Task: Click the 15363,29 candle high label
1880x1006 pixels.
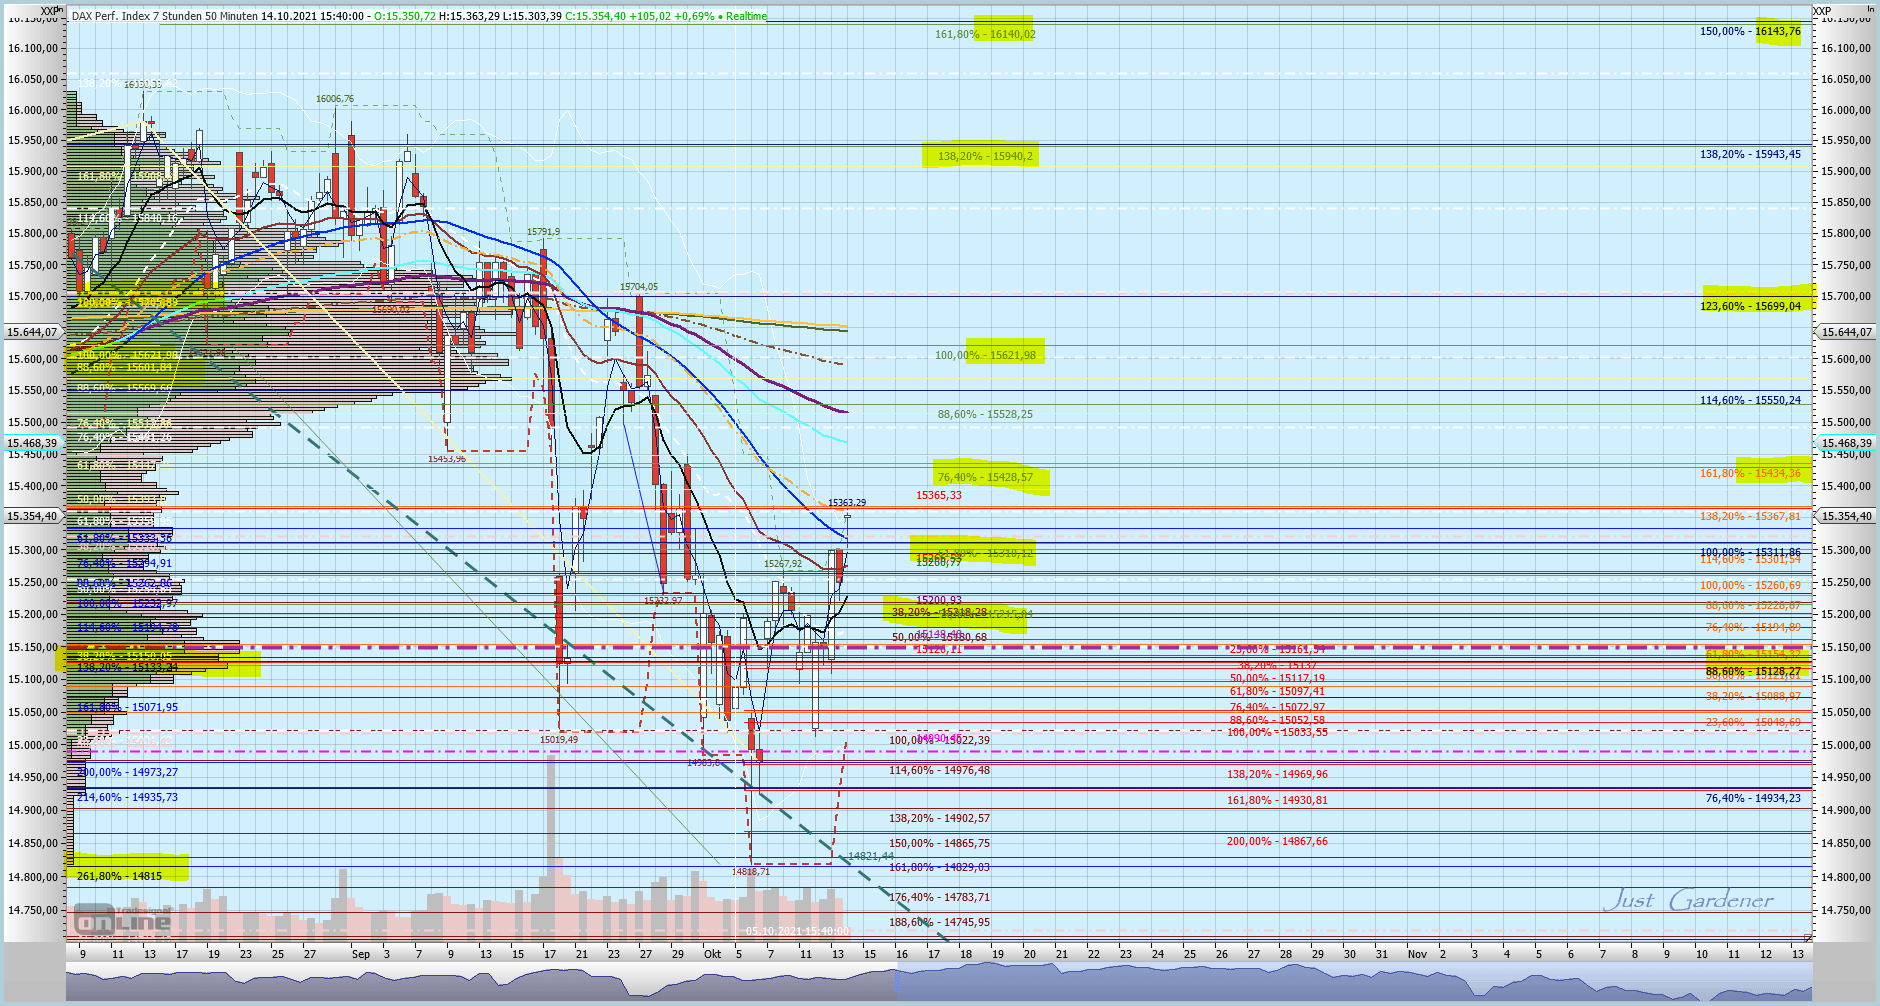Action: [x=847, y=503]
